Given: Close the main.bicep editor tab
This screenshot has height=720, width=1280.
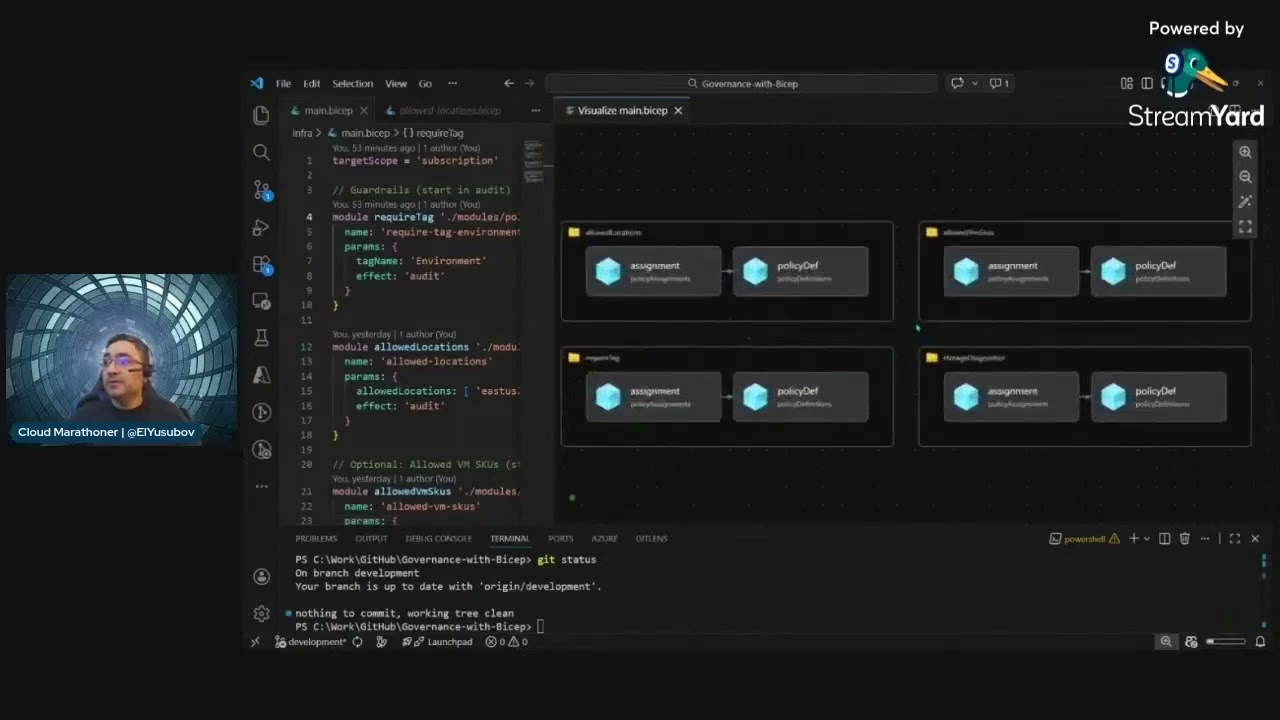Looking at the screenshot, I should click(364, 110).
